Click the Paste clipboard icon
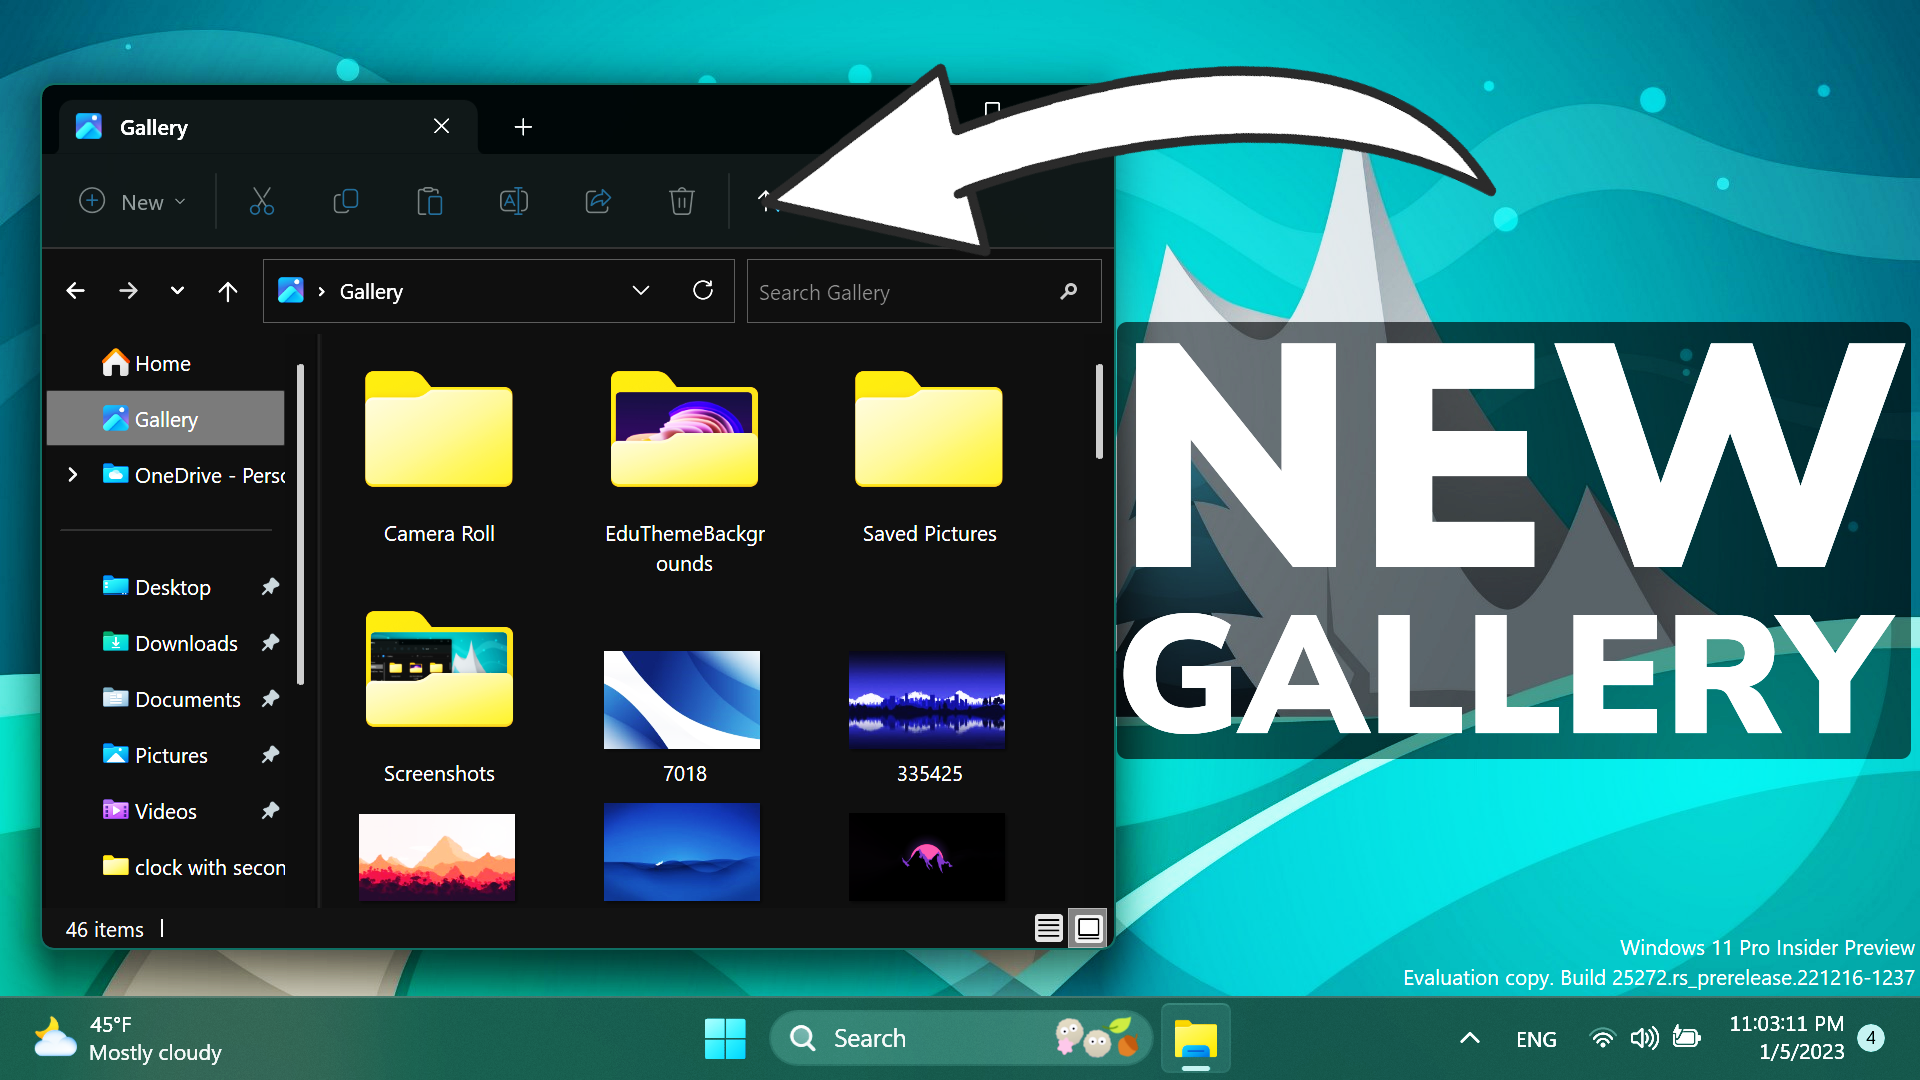The height and width of the screenshot is (1080, 1920). [429, 201]
